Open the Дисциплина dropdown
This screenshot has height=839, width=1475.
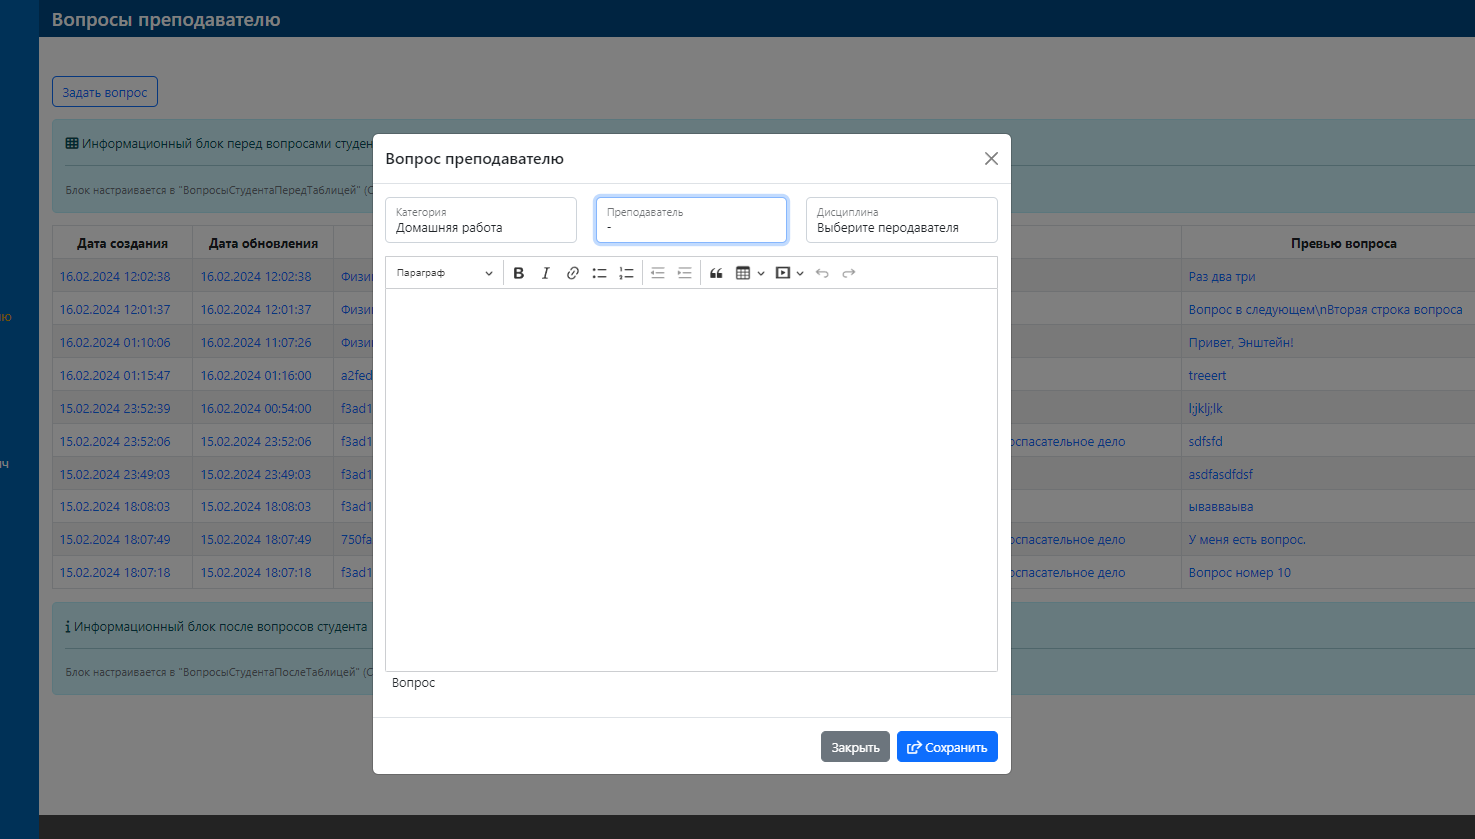[x=901, y=220]
